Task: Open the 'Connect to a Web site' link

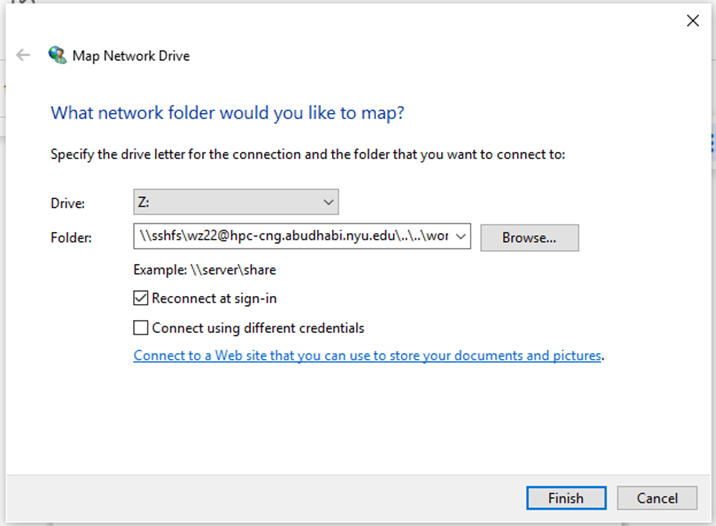Action: point(367,356)
